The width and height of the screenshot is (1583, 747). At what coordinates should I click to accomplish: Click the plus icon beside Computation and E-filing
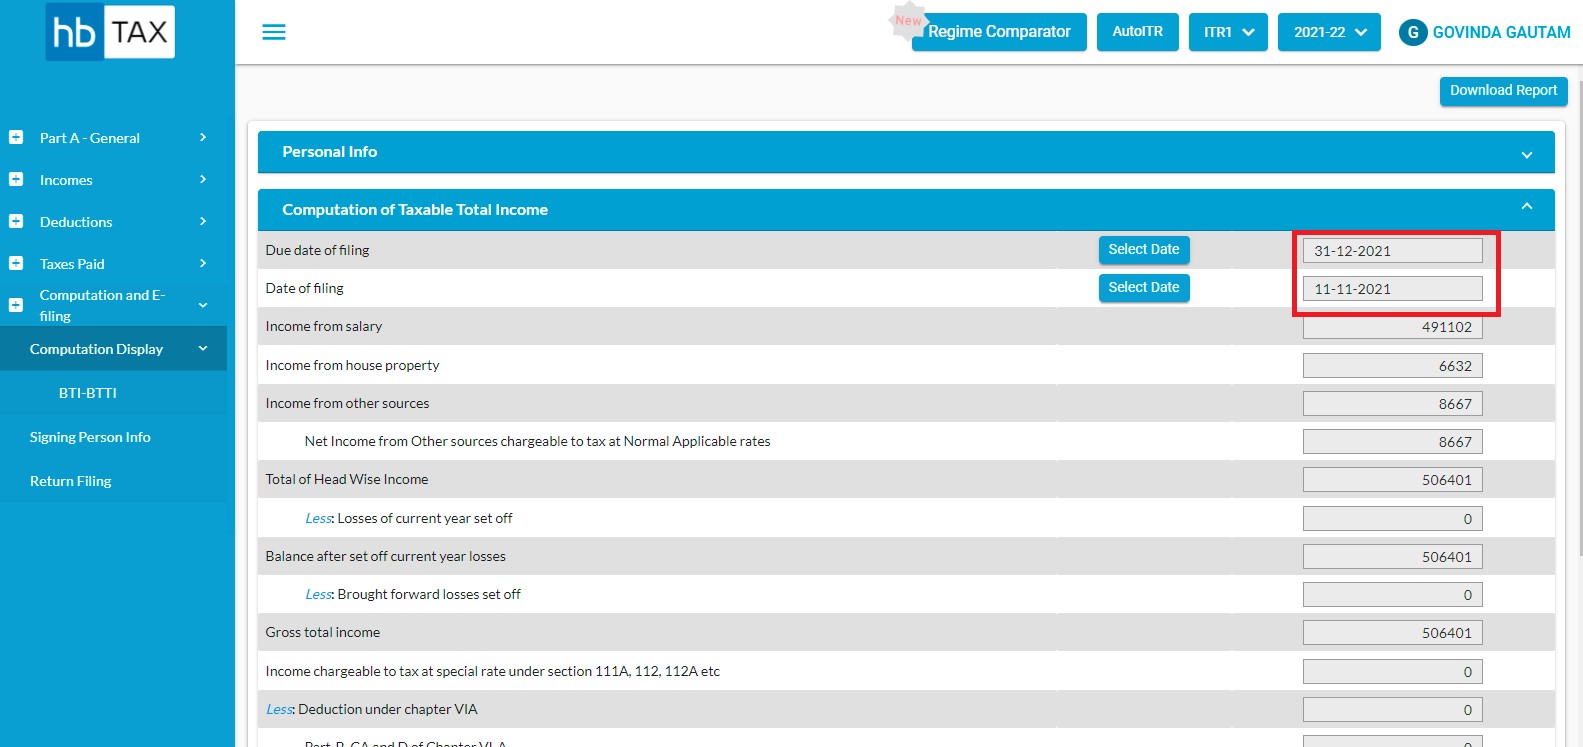[16, 305]
